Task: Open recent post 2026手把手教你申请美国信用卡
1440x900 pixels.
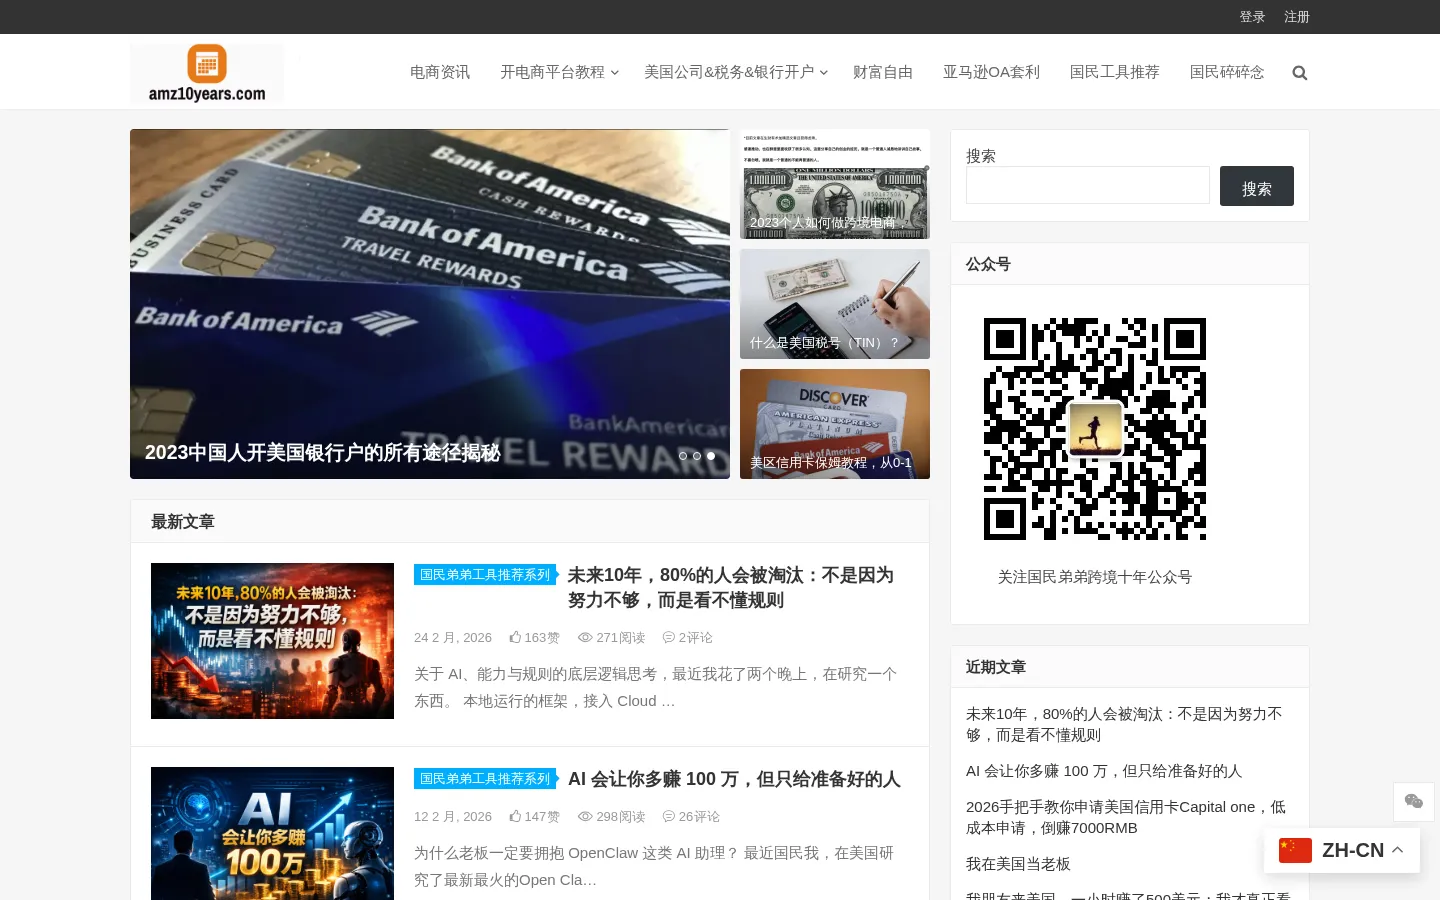Action: coord(1126,817)
